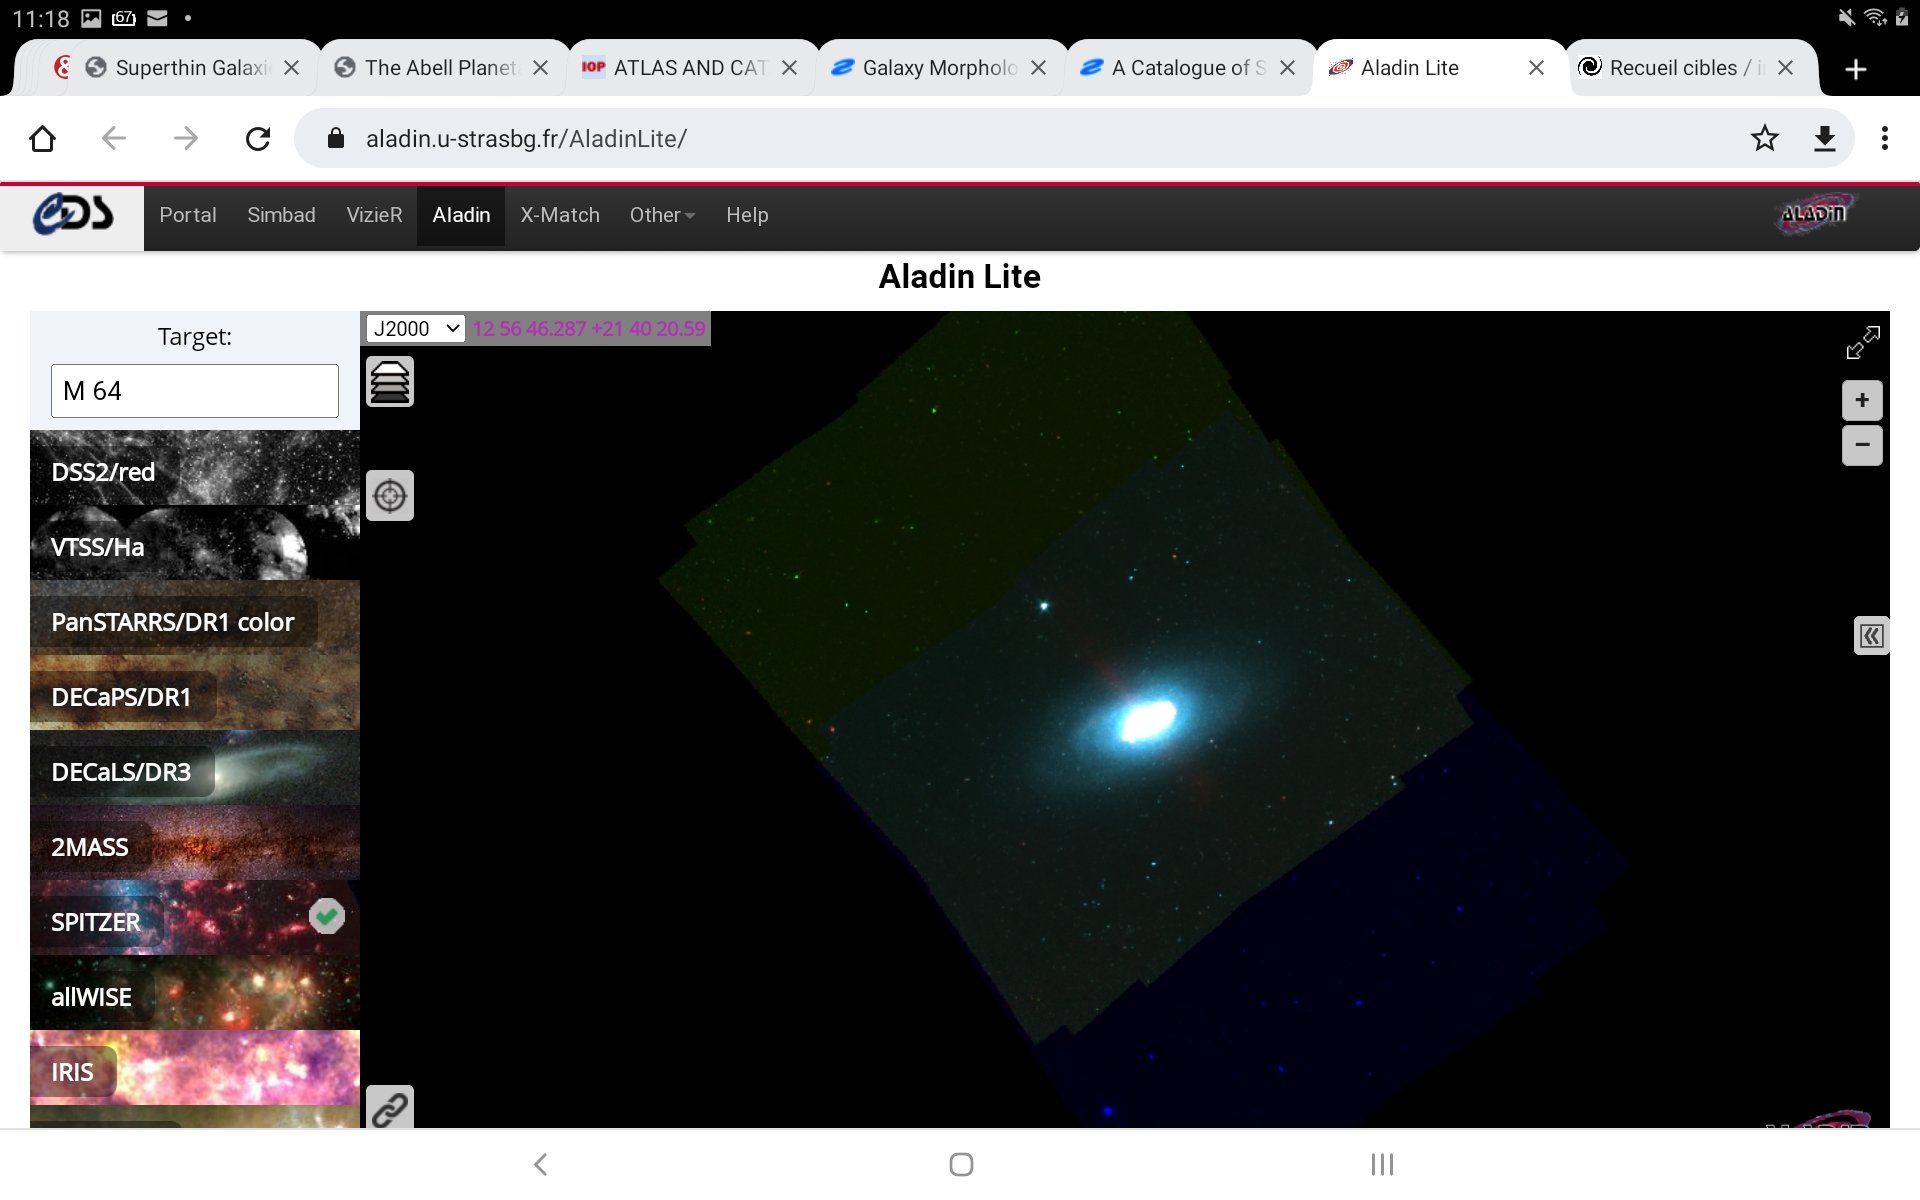1920x1200 pixels.
Task: Select the 2MASS survey
Action: pos(195,843)
